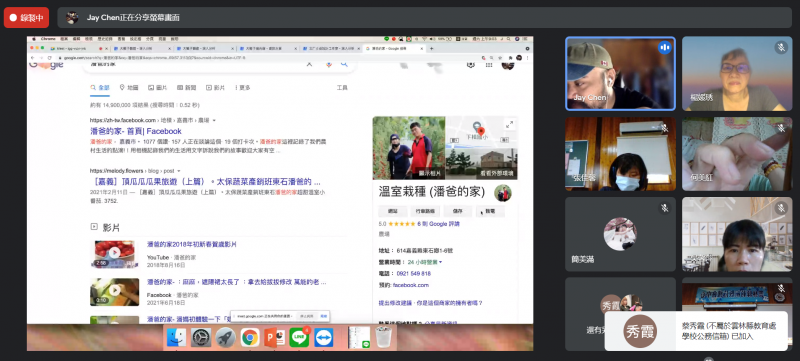The image size is (800, 361).
Task: Open Google Chrome from the Dock
Action: [250, 338]
